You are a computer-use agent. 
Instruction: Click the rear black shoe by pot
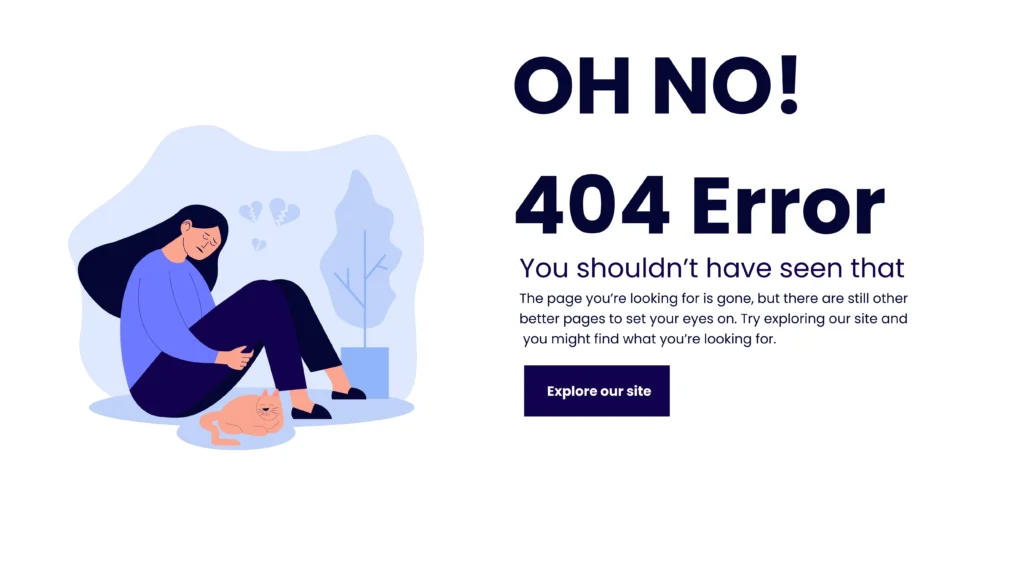[349, 393]
